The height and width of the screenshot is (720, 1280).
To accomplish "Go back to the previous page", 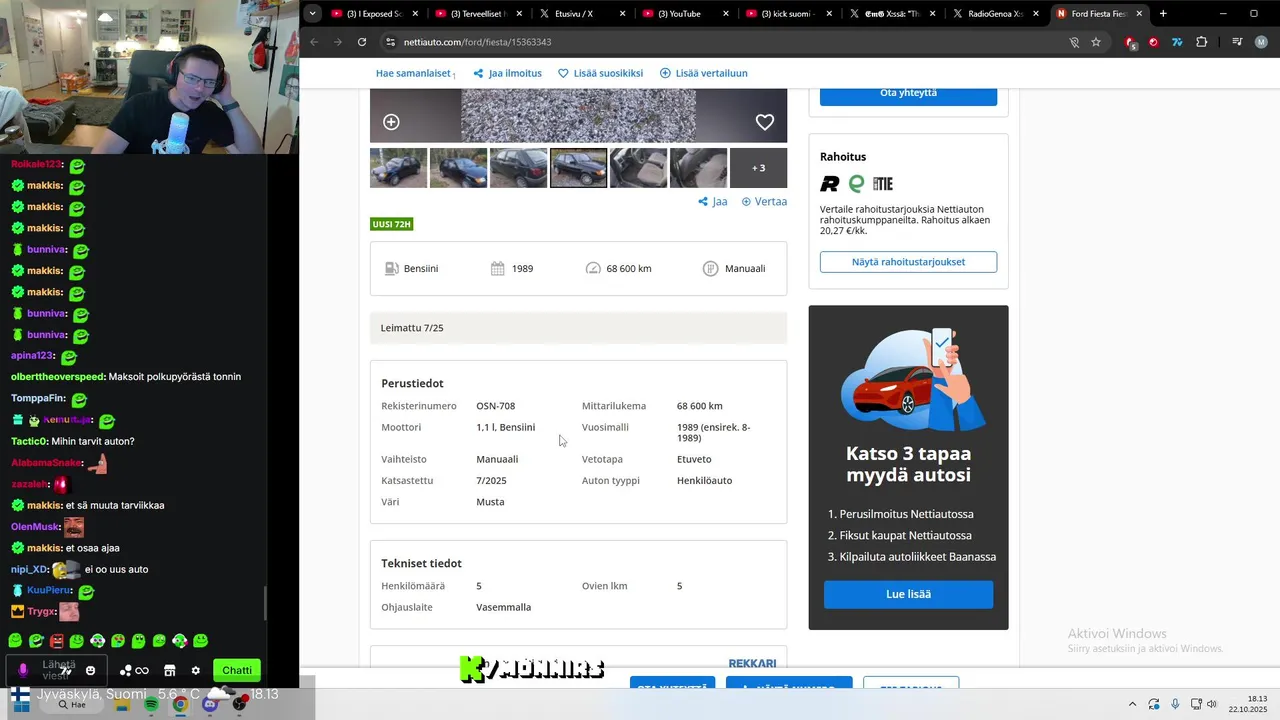I will [x=314, y=42].
